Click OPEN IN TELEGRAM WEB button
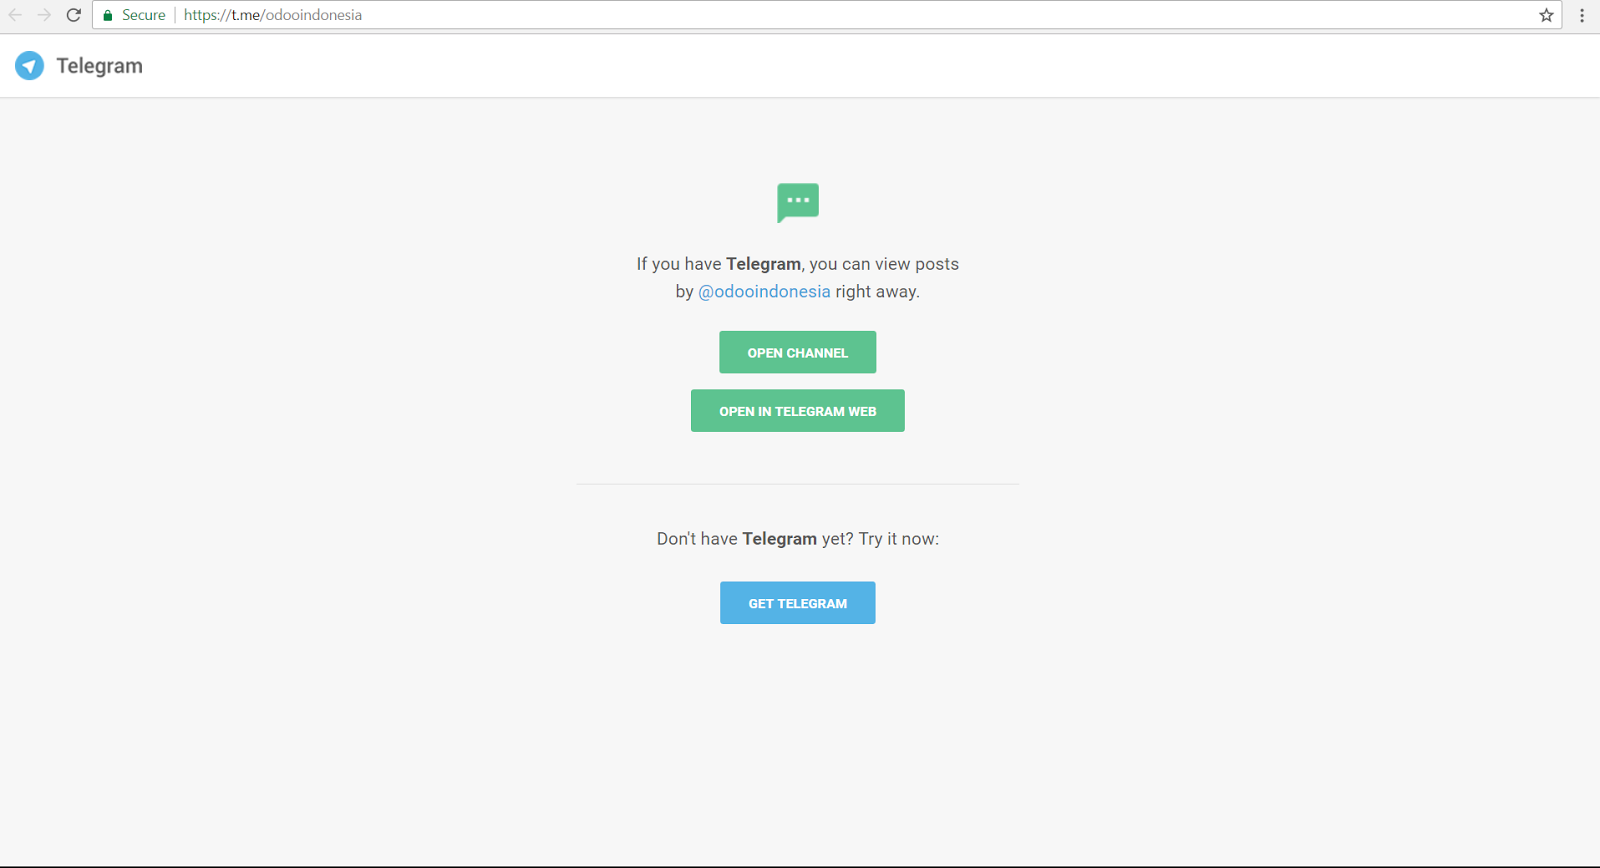 798,411
